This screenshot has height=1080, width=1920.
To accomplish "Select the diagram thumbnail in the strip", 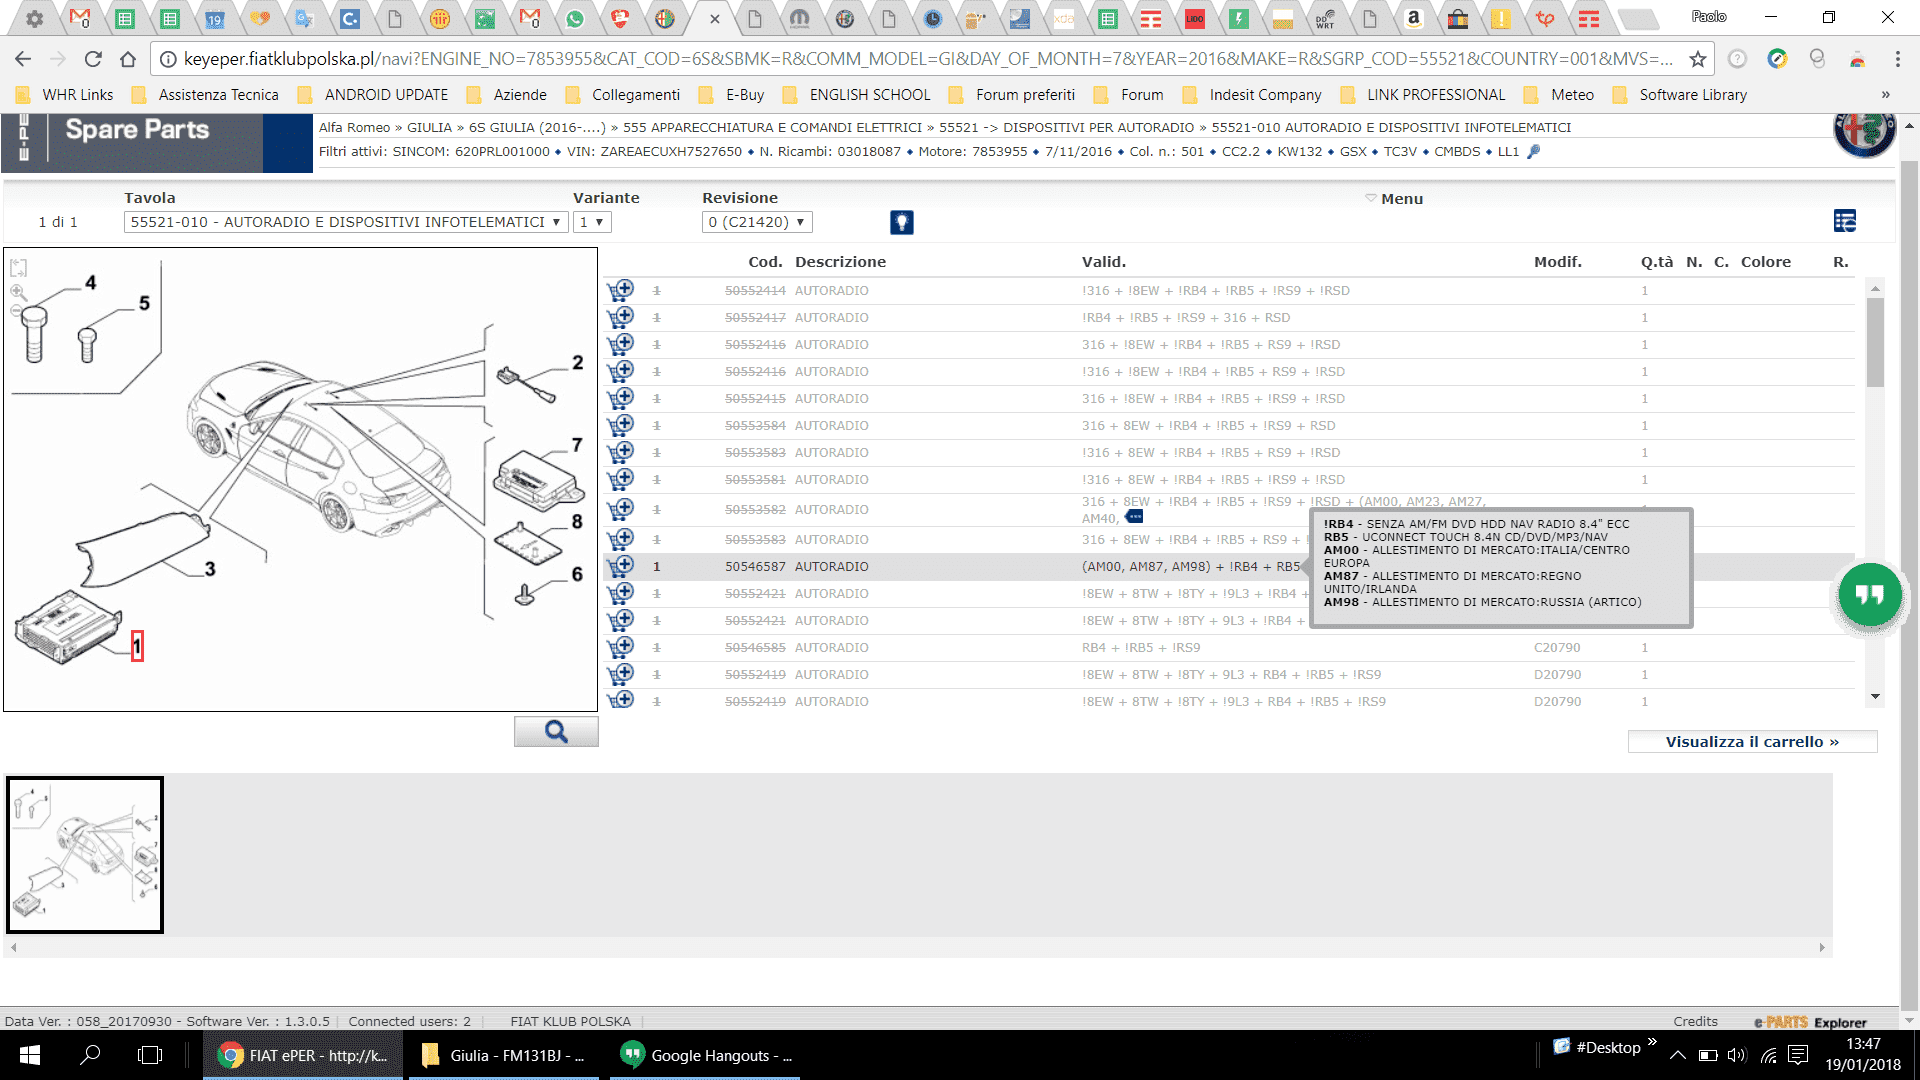I will pyautogui.click(x=85, y=855).
